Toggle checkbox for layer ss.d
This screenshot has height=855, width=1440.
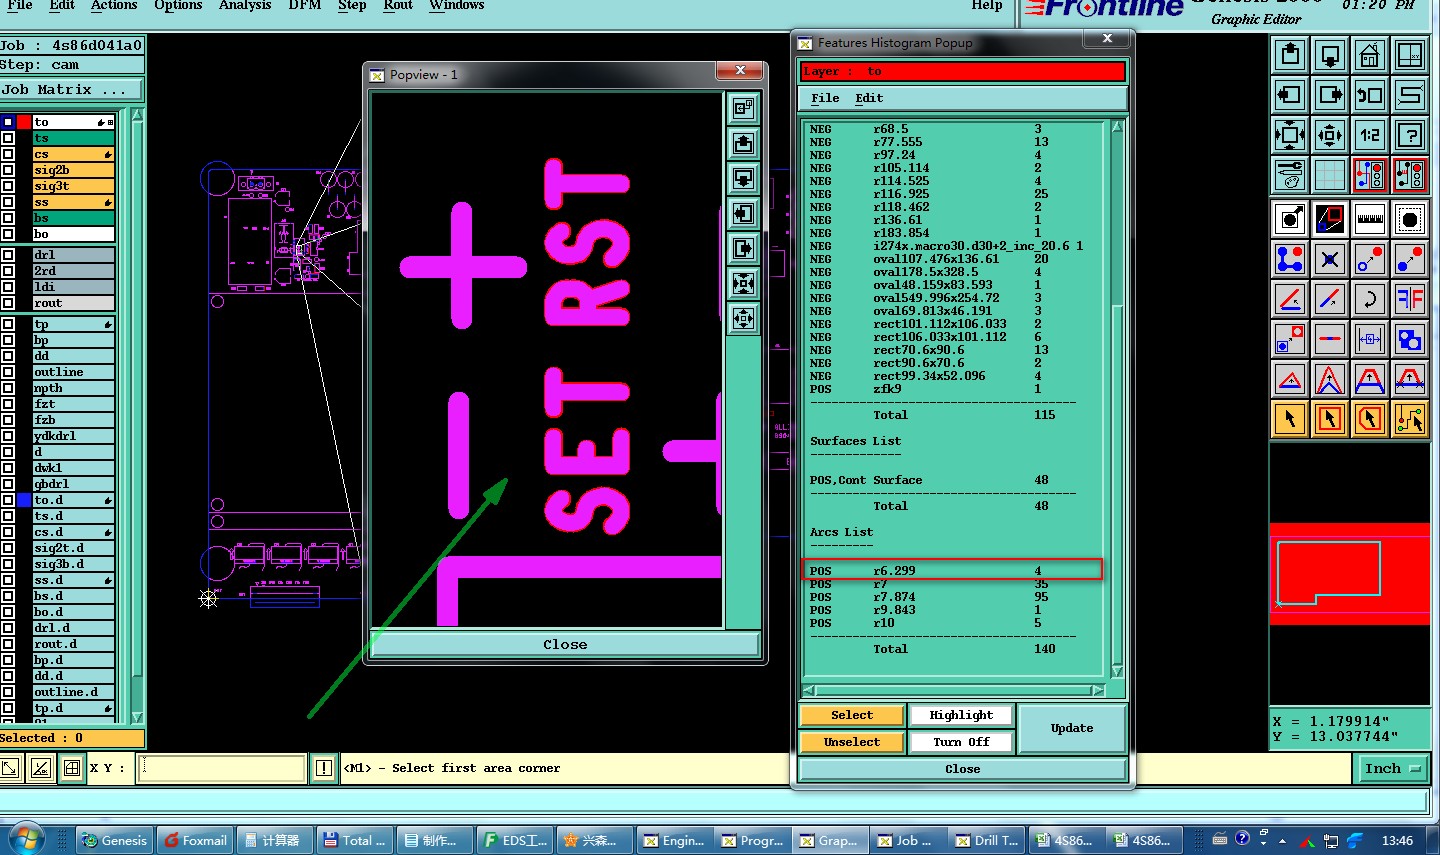(x=8, y=580)
